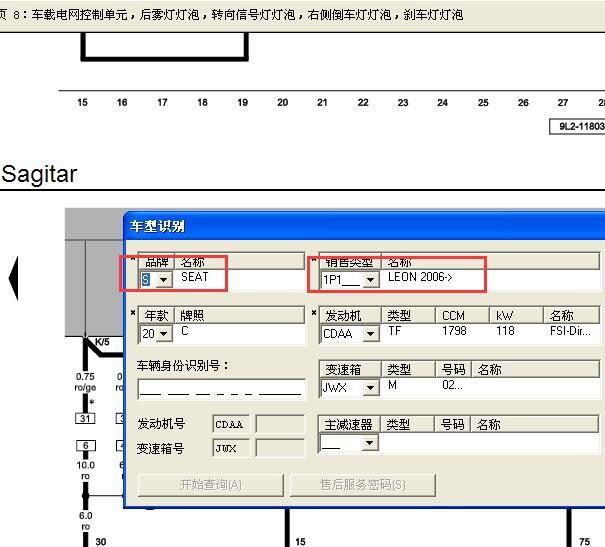The height and width of the screenshot is (547, 605).
Task: Click track number 25 on the diagram scale
Action: click(483, 102)
